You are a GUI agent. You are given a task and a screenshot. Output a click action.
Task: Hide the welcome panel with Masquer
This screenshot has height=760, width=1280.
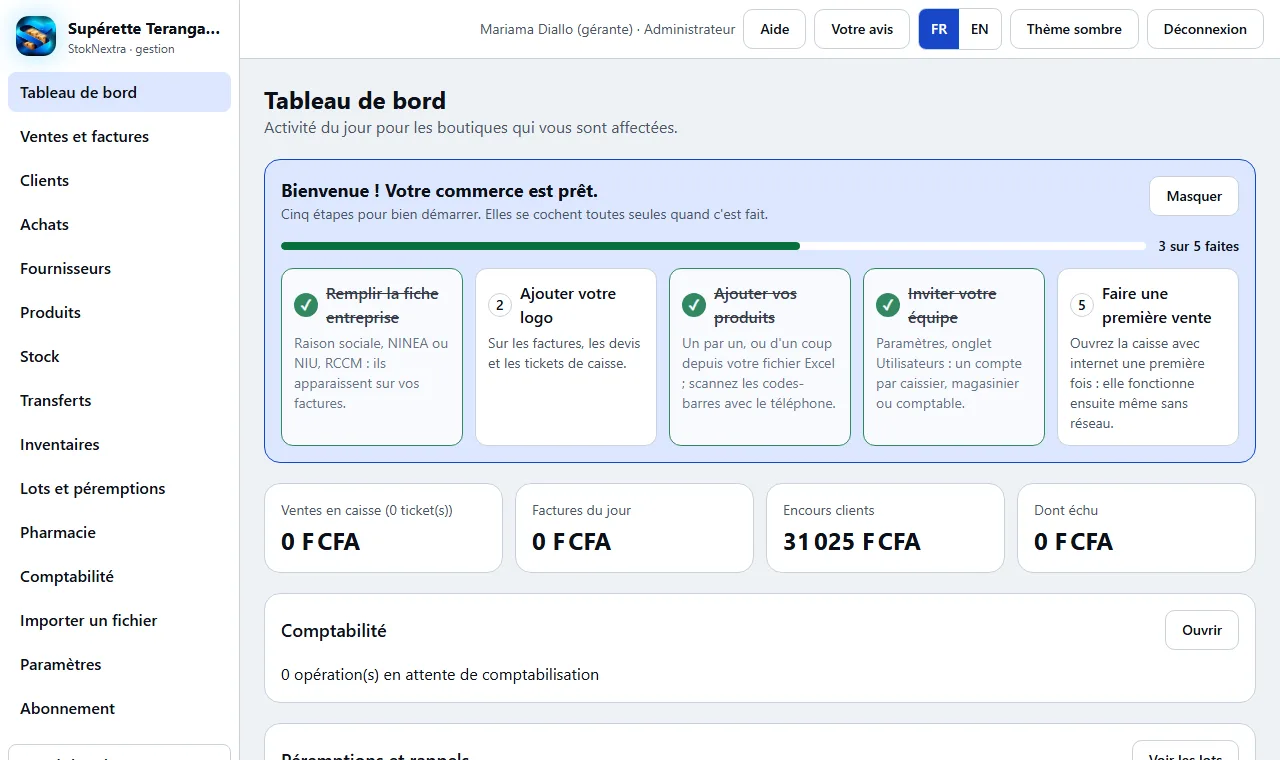pyautogui.click(x=1194, y=196)
